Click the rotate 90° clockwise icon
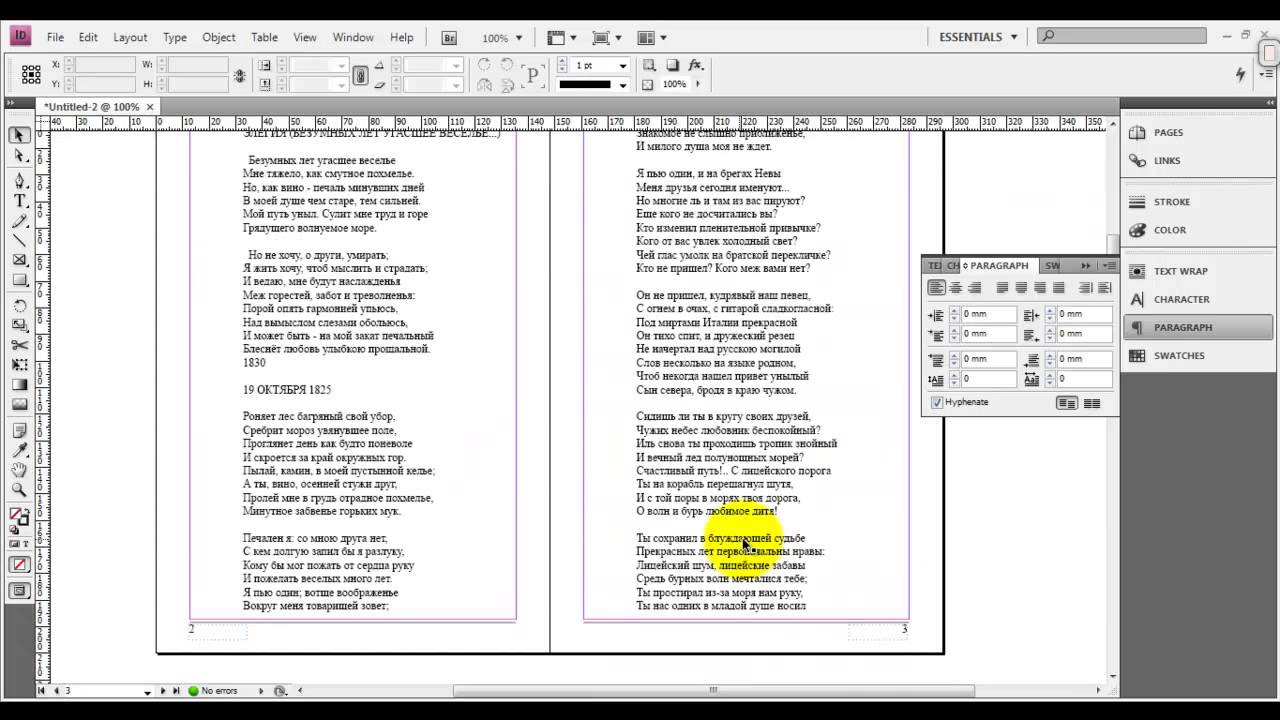 (x=484, y=65)
